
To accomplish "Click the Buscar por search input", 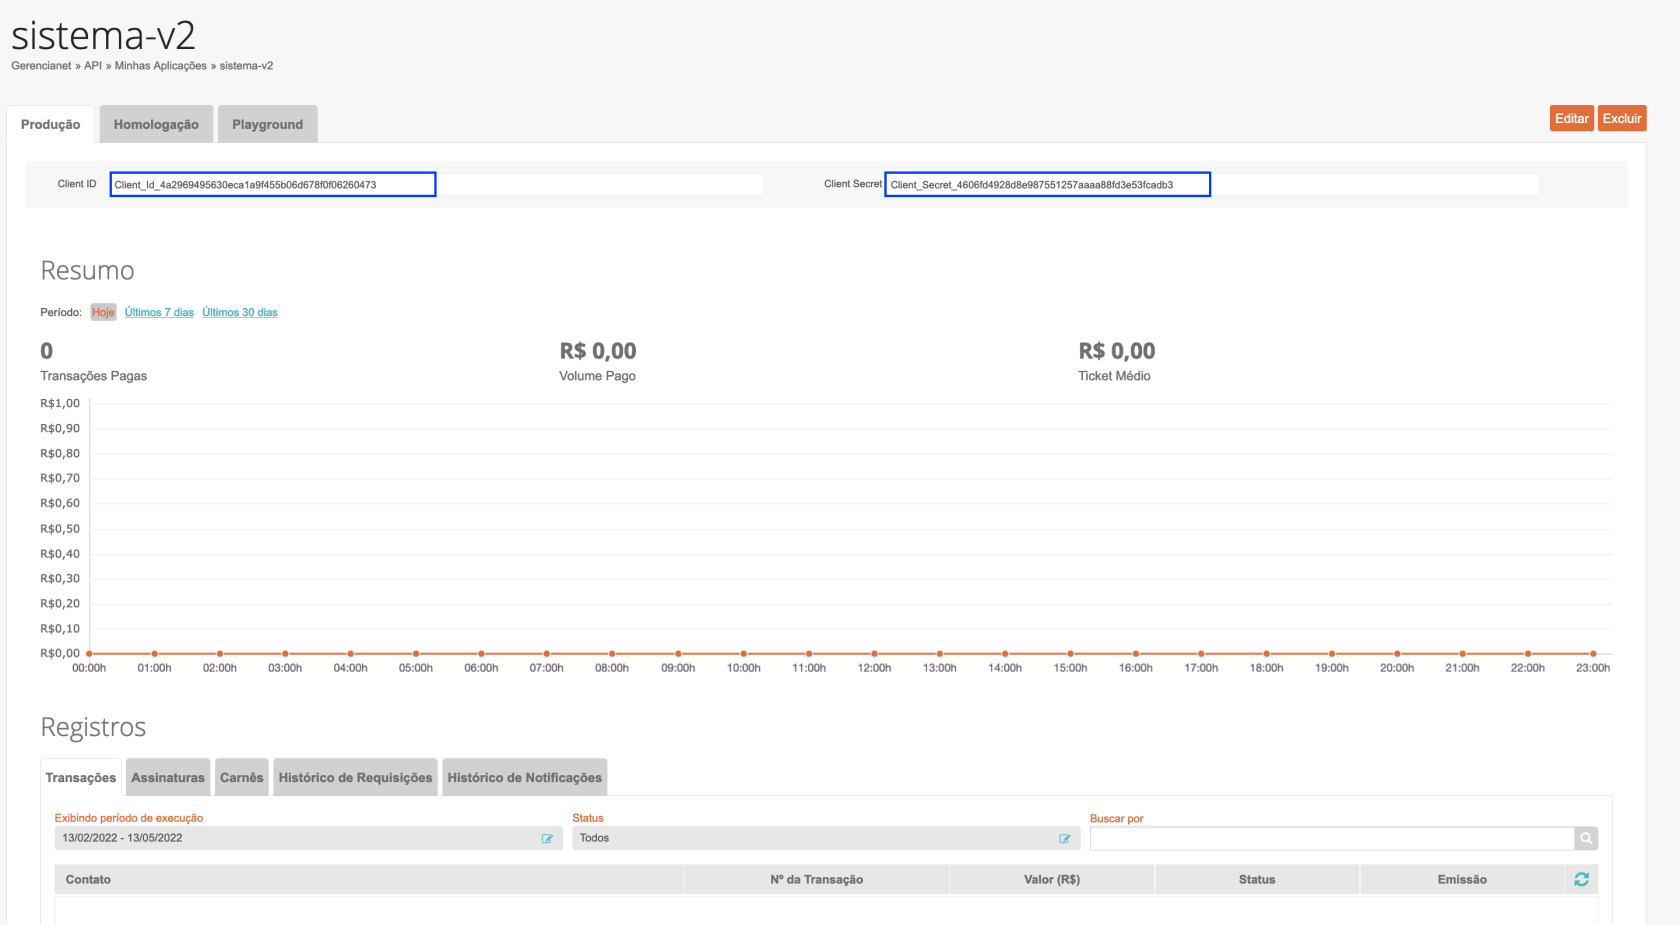I will pos(1332,838).
